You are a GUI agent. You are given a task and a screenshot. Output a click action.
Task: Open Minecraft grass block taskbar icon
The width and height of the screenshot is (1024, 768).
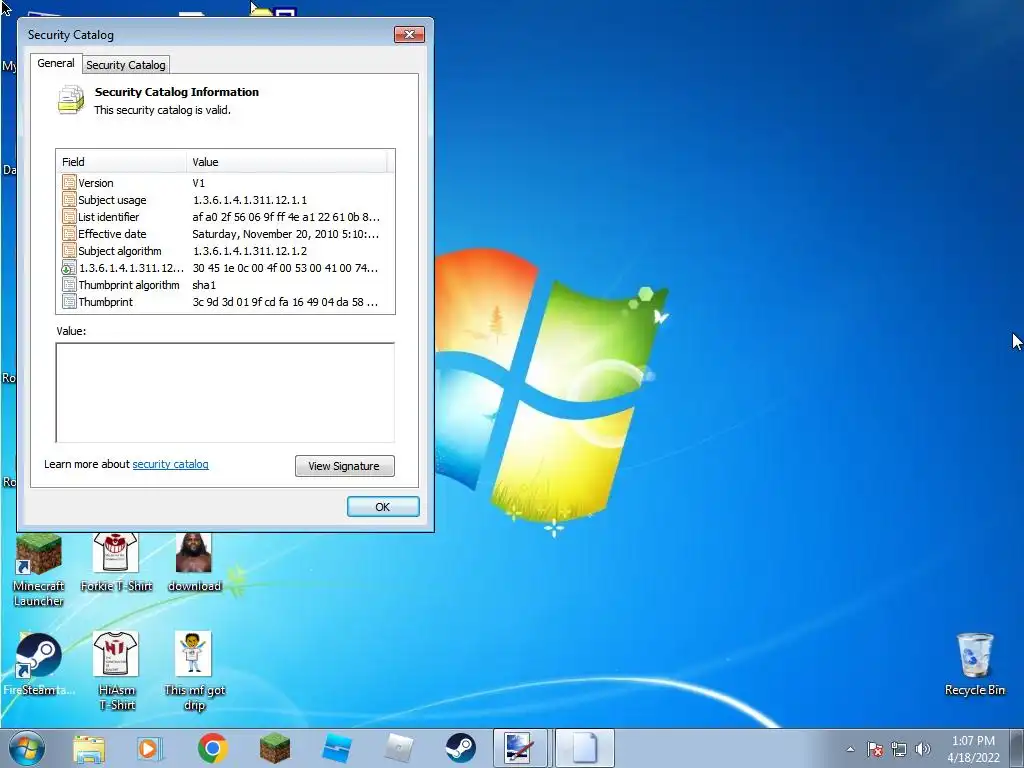point(275,748)
